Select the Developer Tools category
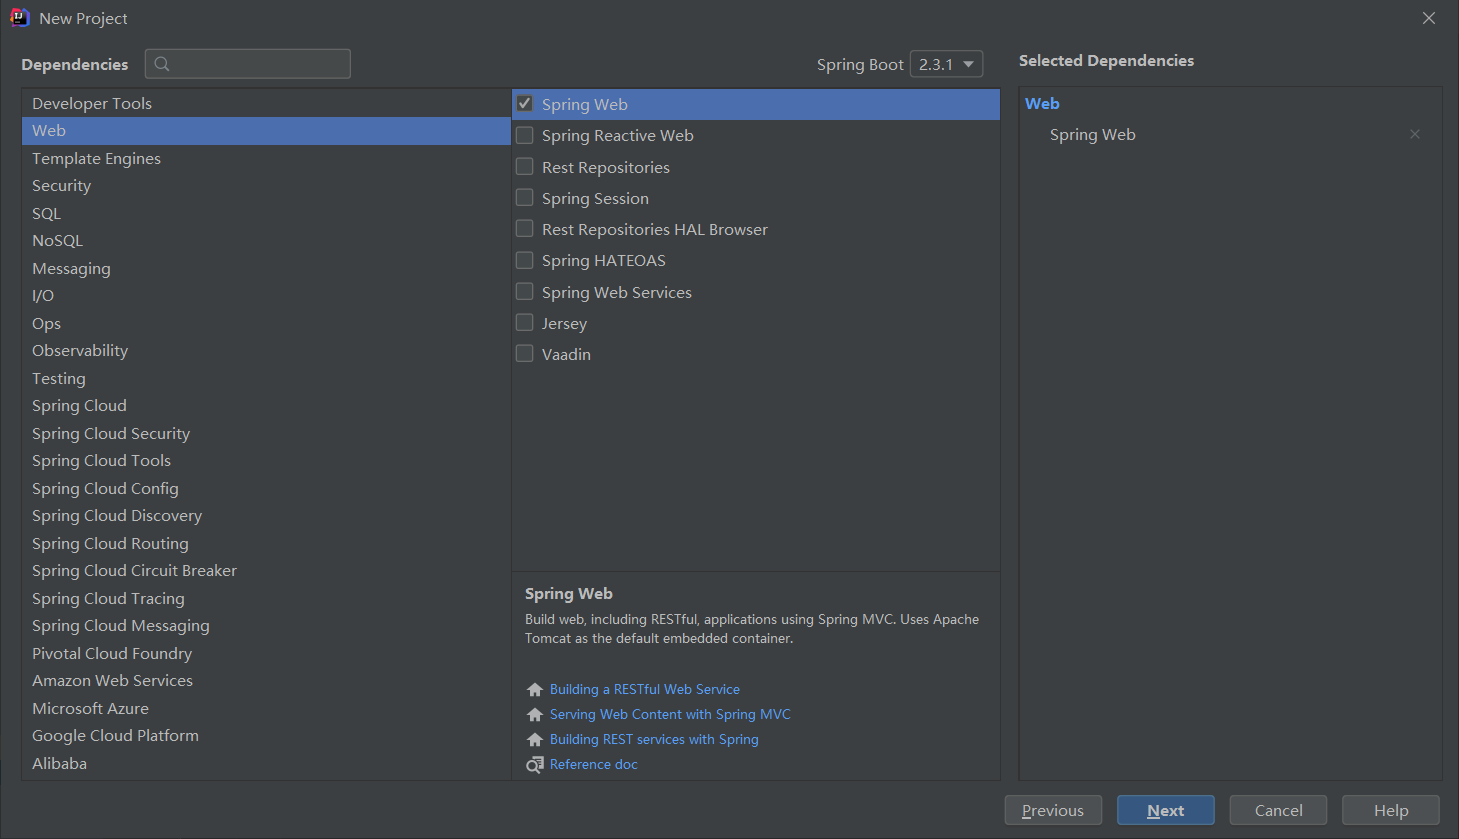Screen dimensions: 1459x839 pyautogui.click(x=266, y=103)
